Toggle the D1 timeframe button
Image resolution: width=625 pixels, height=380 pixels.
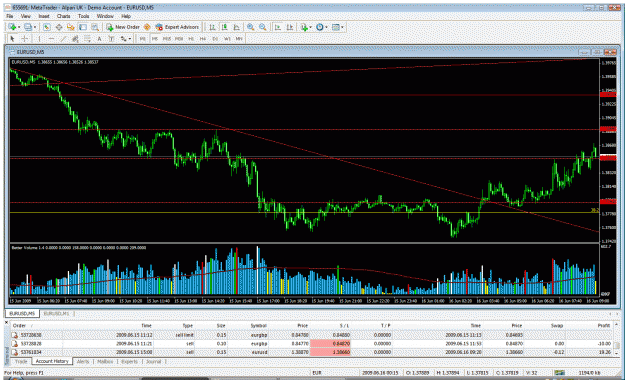215,39
